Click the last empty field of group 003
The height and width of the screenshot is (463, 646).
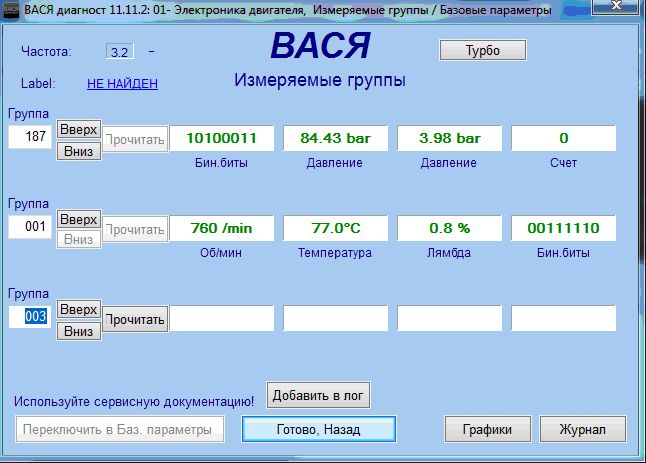564,318
